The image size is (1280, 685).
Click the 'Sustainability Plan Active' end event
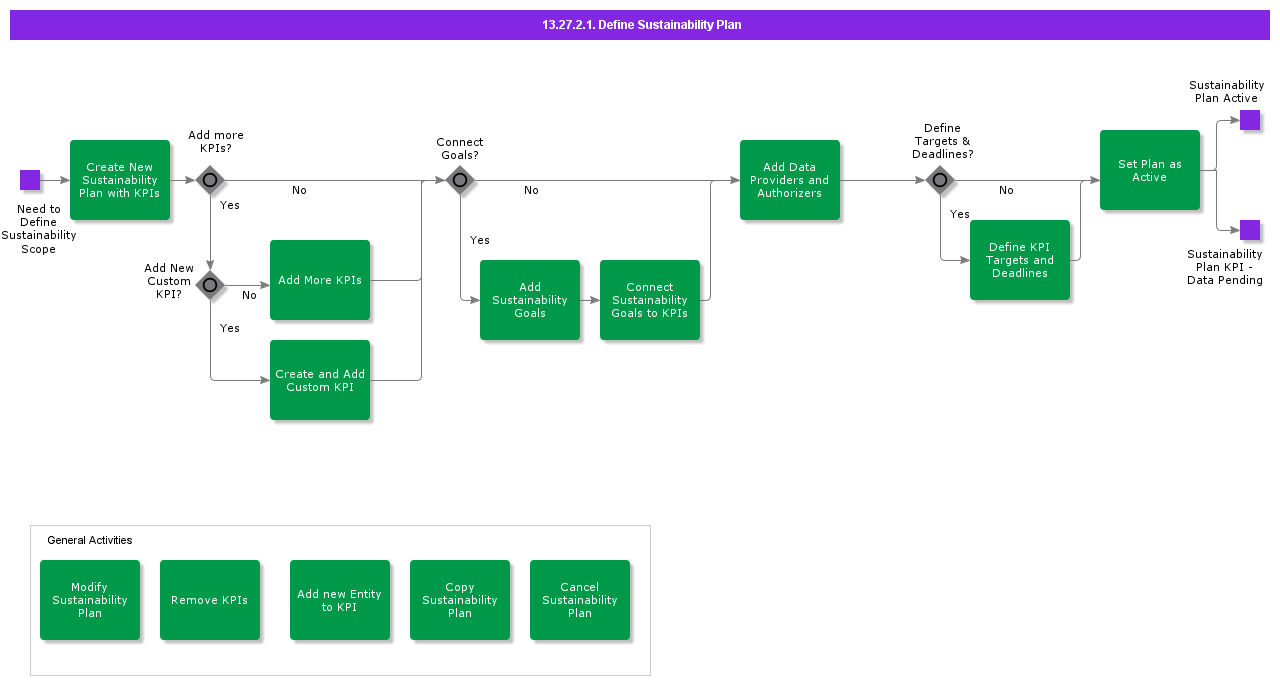coord(1250,120)
